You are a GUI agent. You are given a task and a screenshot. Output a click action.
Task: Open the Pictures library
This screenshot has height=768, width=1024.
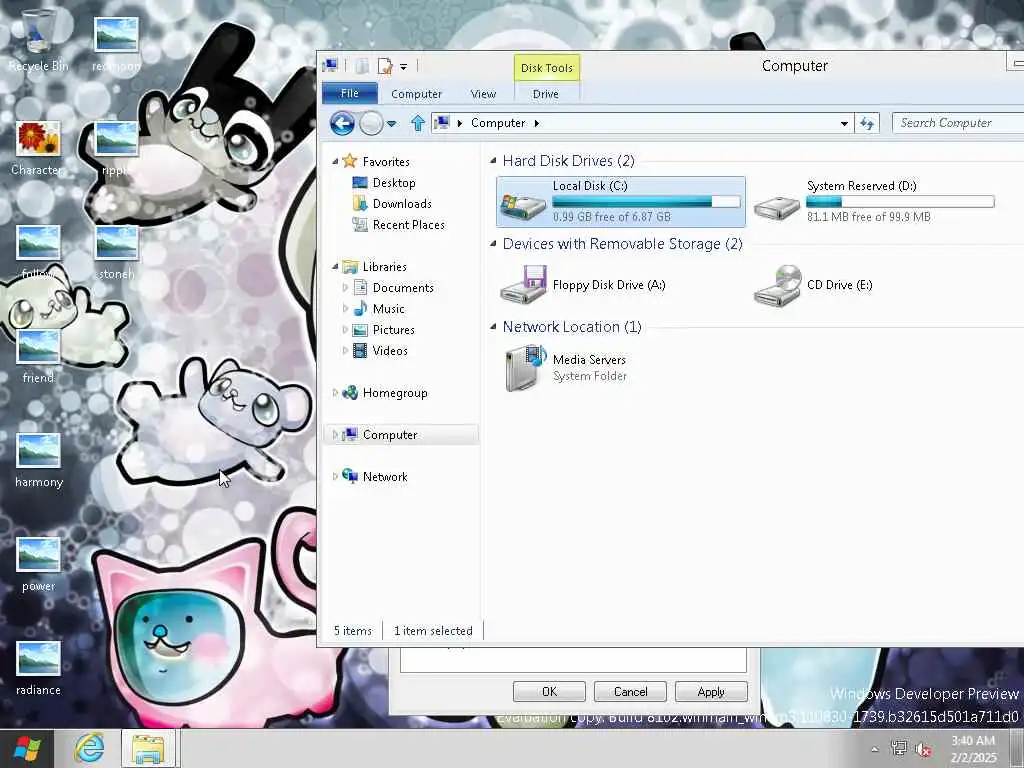(383, 330)
